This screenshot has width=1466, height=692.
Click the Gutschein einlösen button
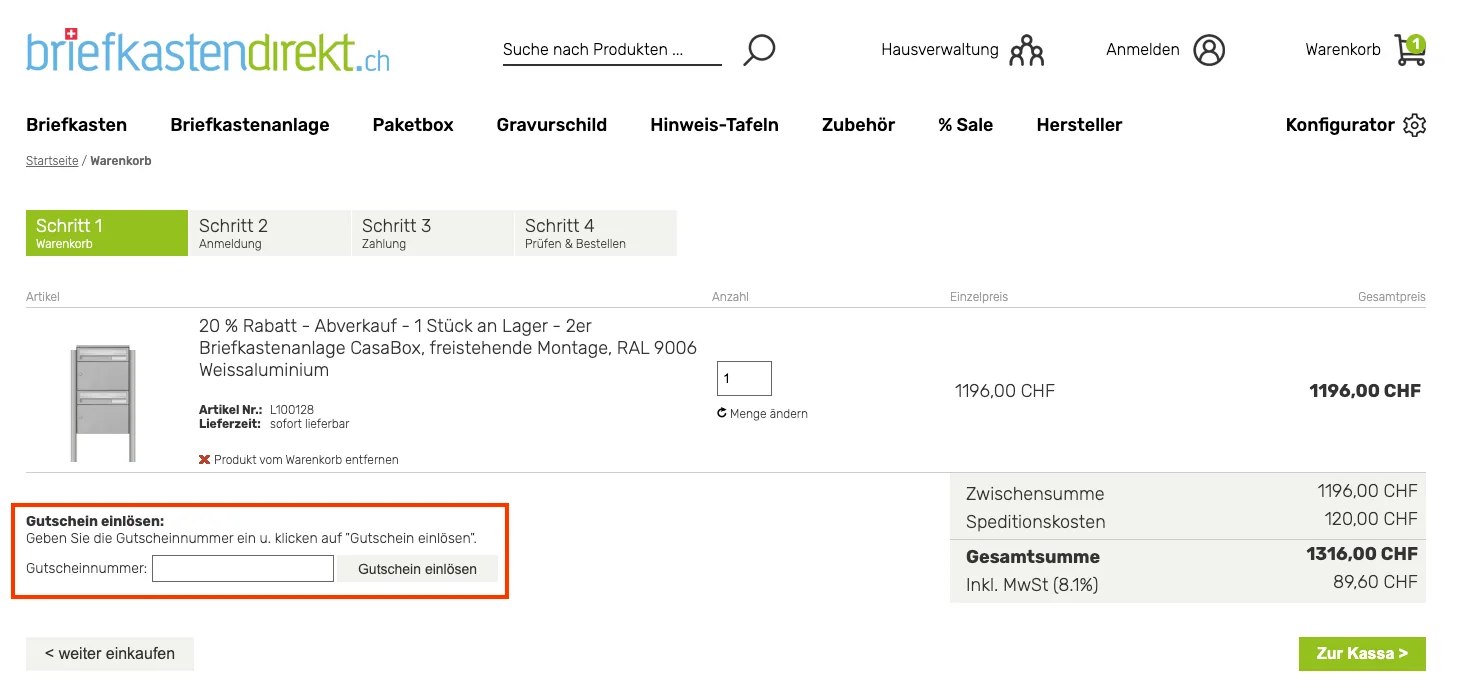coord(417,568)
